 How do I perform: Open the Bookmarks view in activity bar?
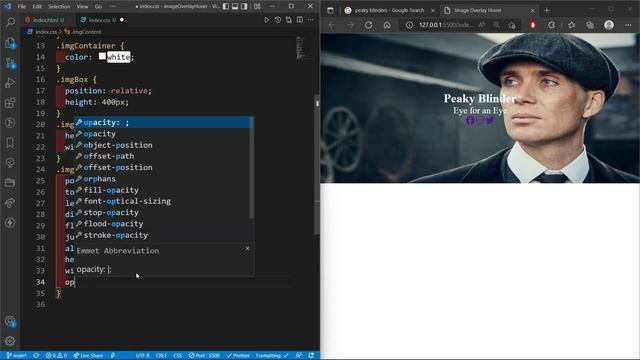pyautogui.click(x=10, y=143)
